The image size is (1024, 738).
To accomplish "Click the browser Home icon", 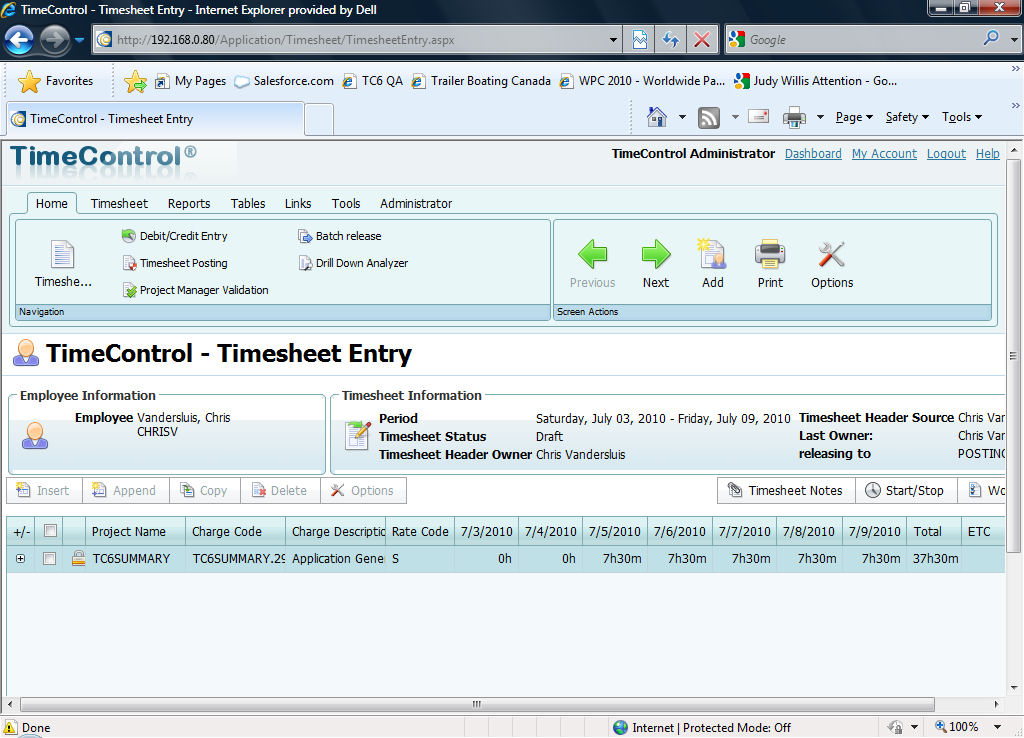I will [656, 117].
